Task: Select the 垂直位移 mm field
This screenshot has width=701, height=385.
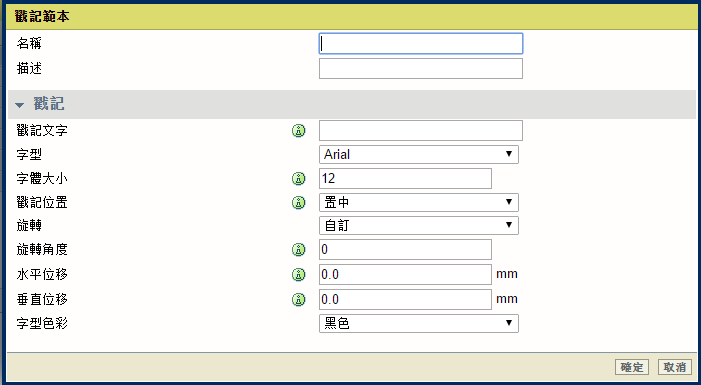Action: [405, 299]
